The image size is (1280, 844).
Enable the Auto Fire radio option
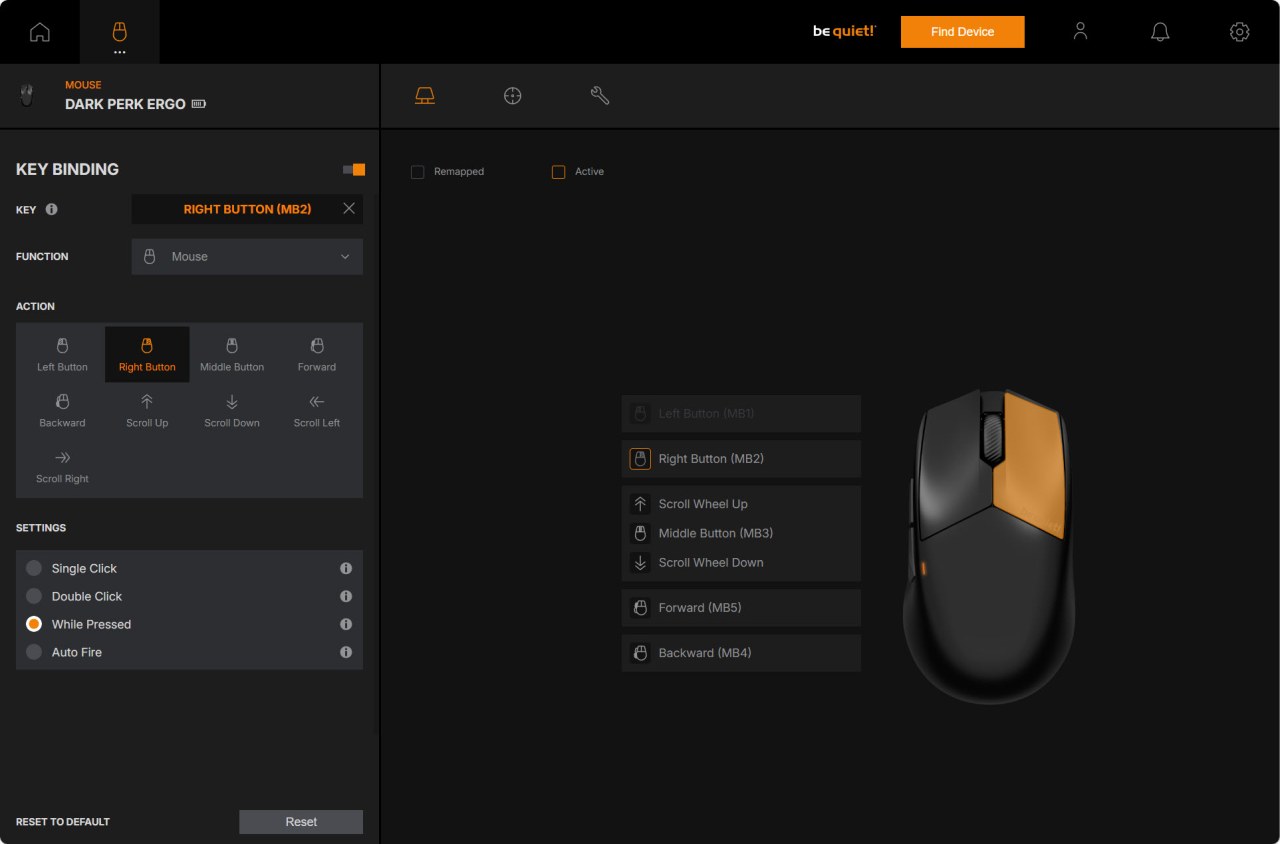(34, 652)
